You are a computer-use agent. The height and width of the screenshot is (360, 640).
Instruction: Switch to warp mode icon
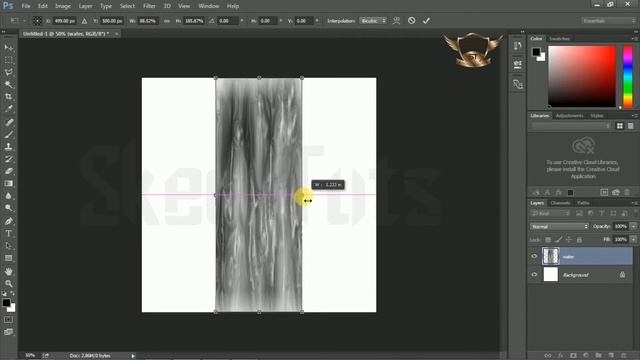pyautogui.click(x=396, y=21)
